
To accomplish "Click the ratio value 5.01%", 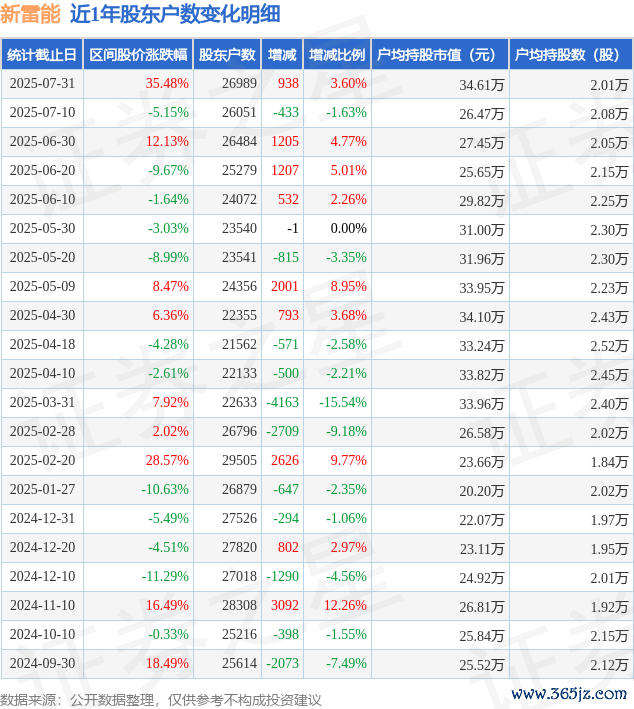I will (x=348, y=170).
